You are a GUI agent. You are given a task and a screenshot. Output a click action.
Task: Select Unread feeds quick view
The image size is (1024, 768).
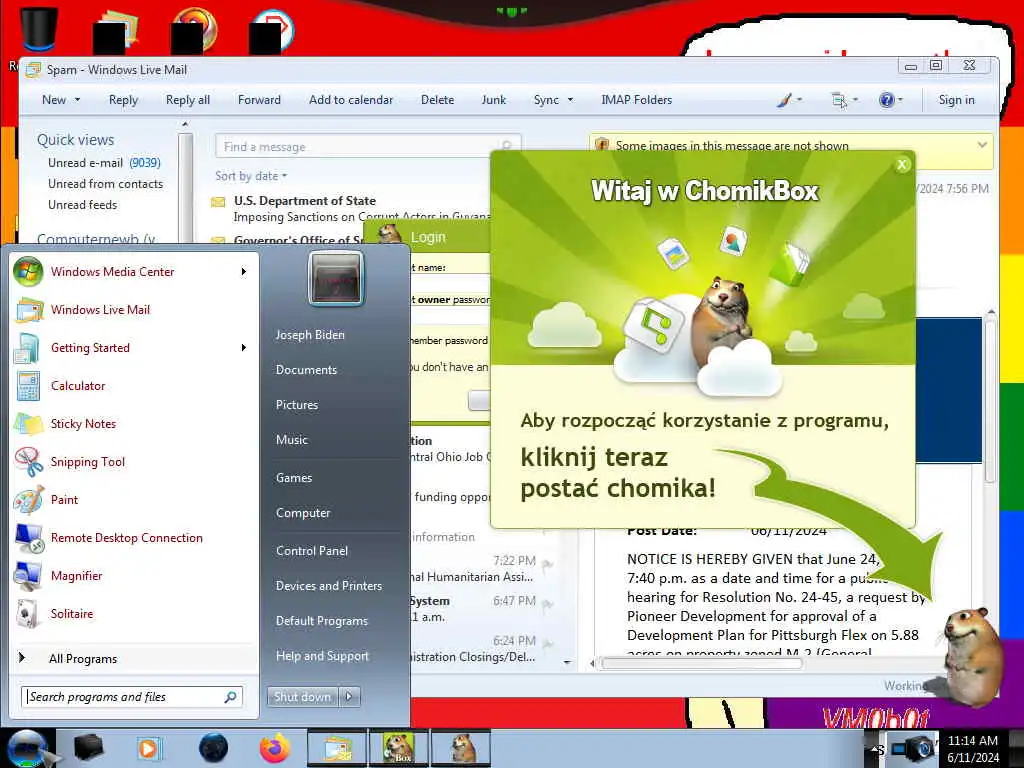pyautogui.click(x=82, y=204)
